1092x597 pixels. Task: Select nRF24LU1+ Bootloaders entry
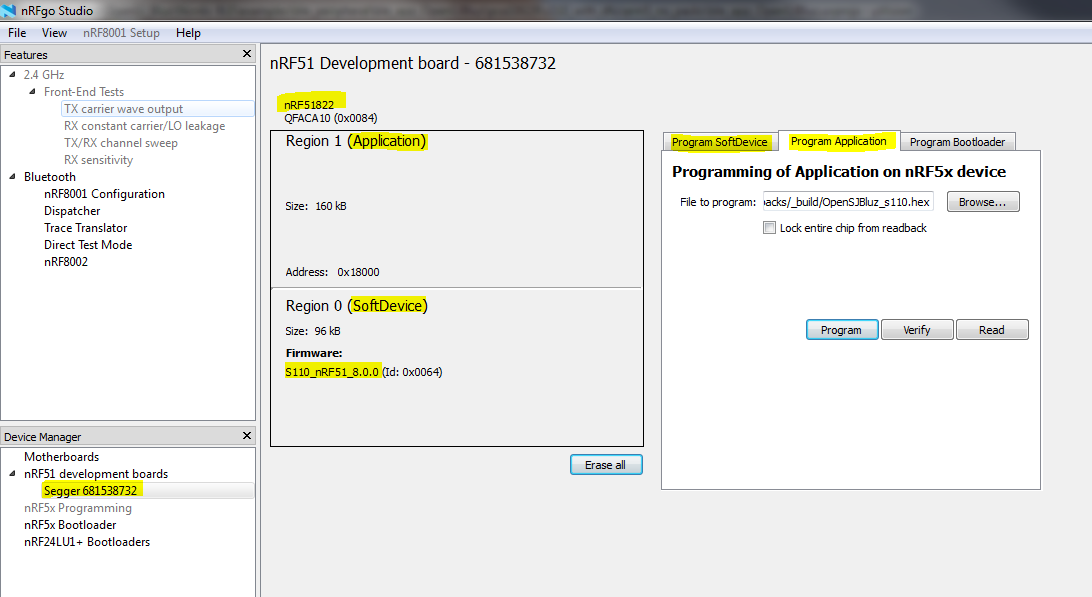(87, 542)
